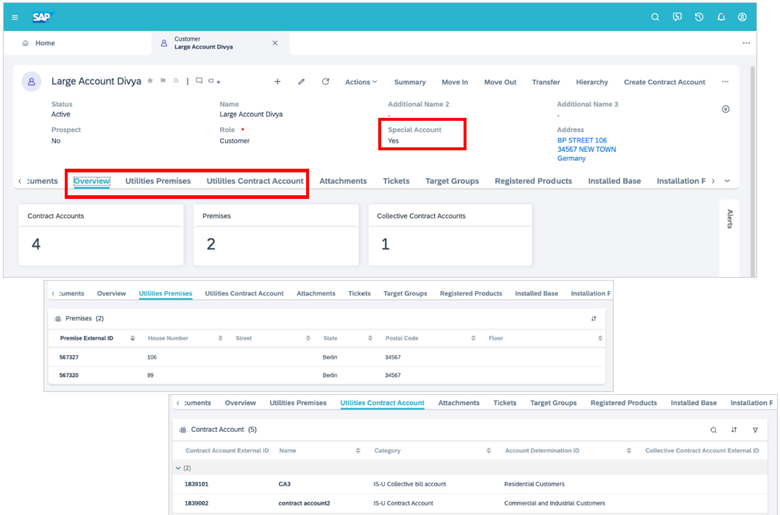Click the feed follow icon beside the customer title
Viewport: 780px width, 515px height.
[x=176, y=81]
